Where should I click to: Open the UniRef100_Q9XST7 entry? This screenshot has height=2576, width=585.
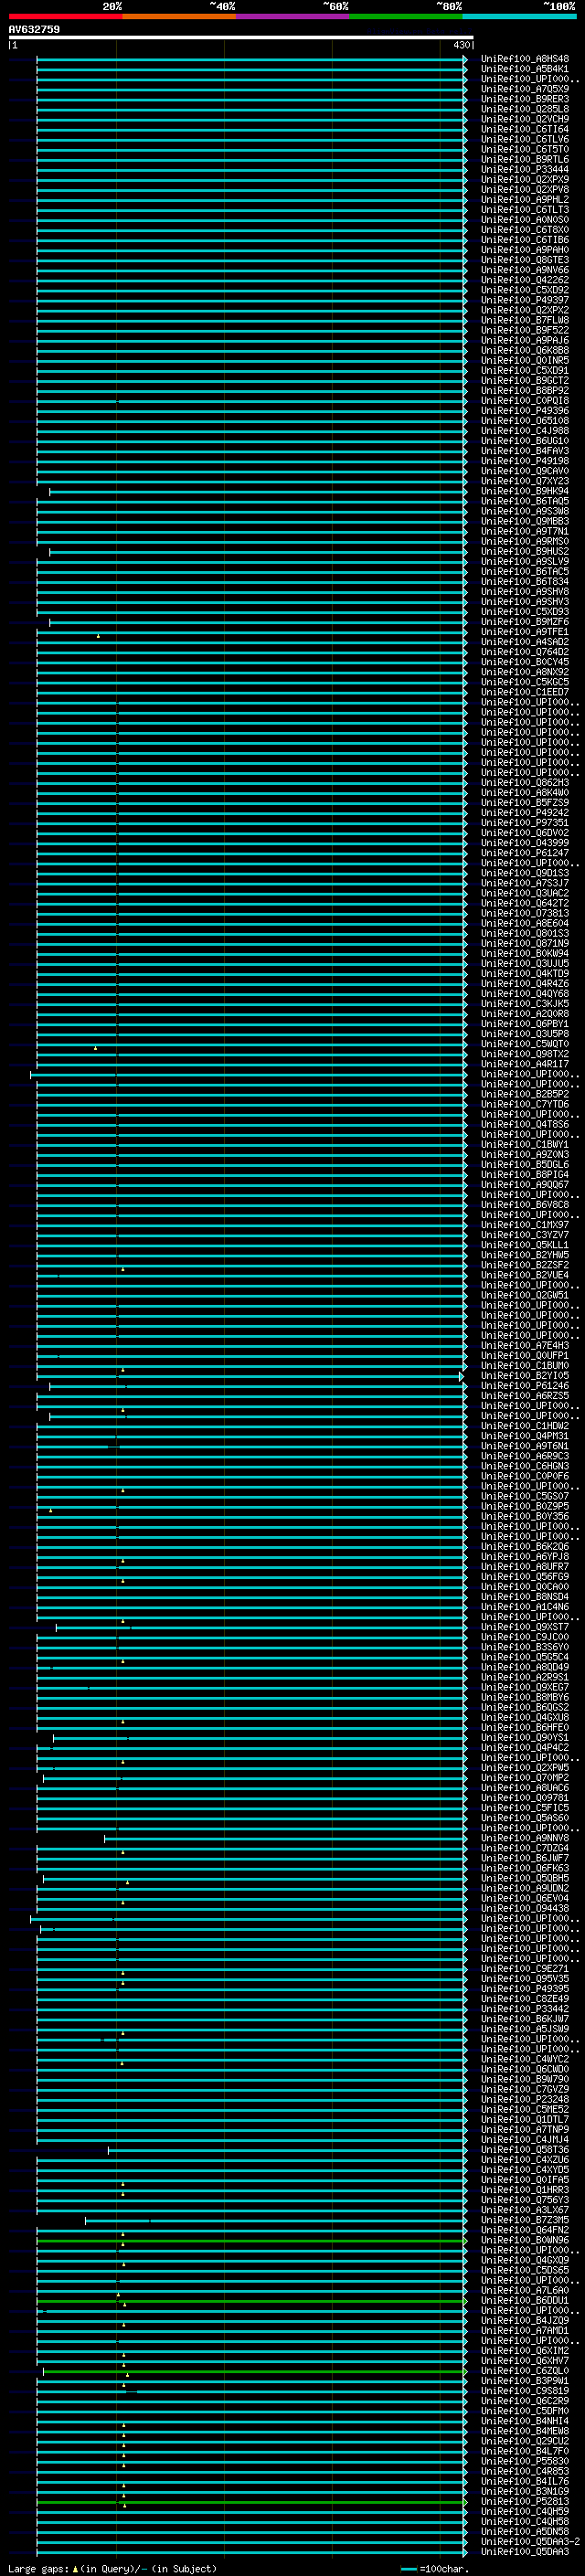coord(525,1627)
